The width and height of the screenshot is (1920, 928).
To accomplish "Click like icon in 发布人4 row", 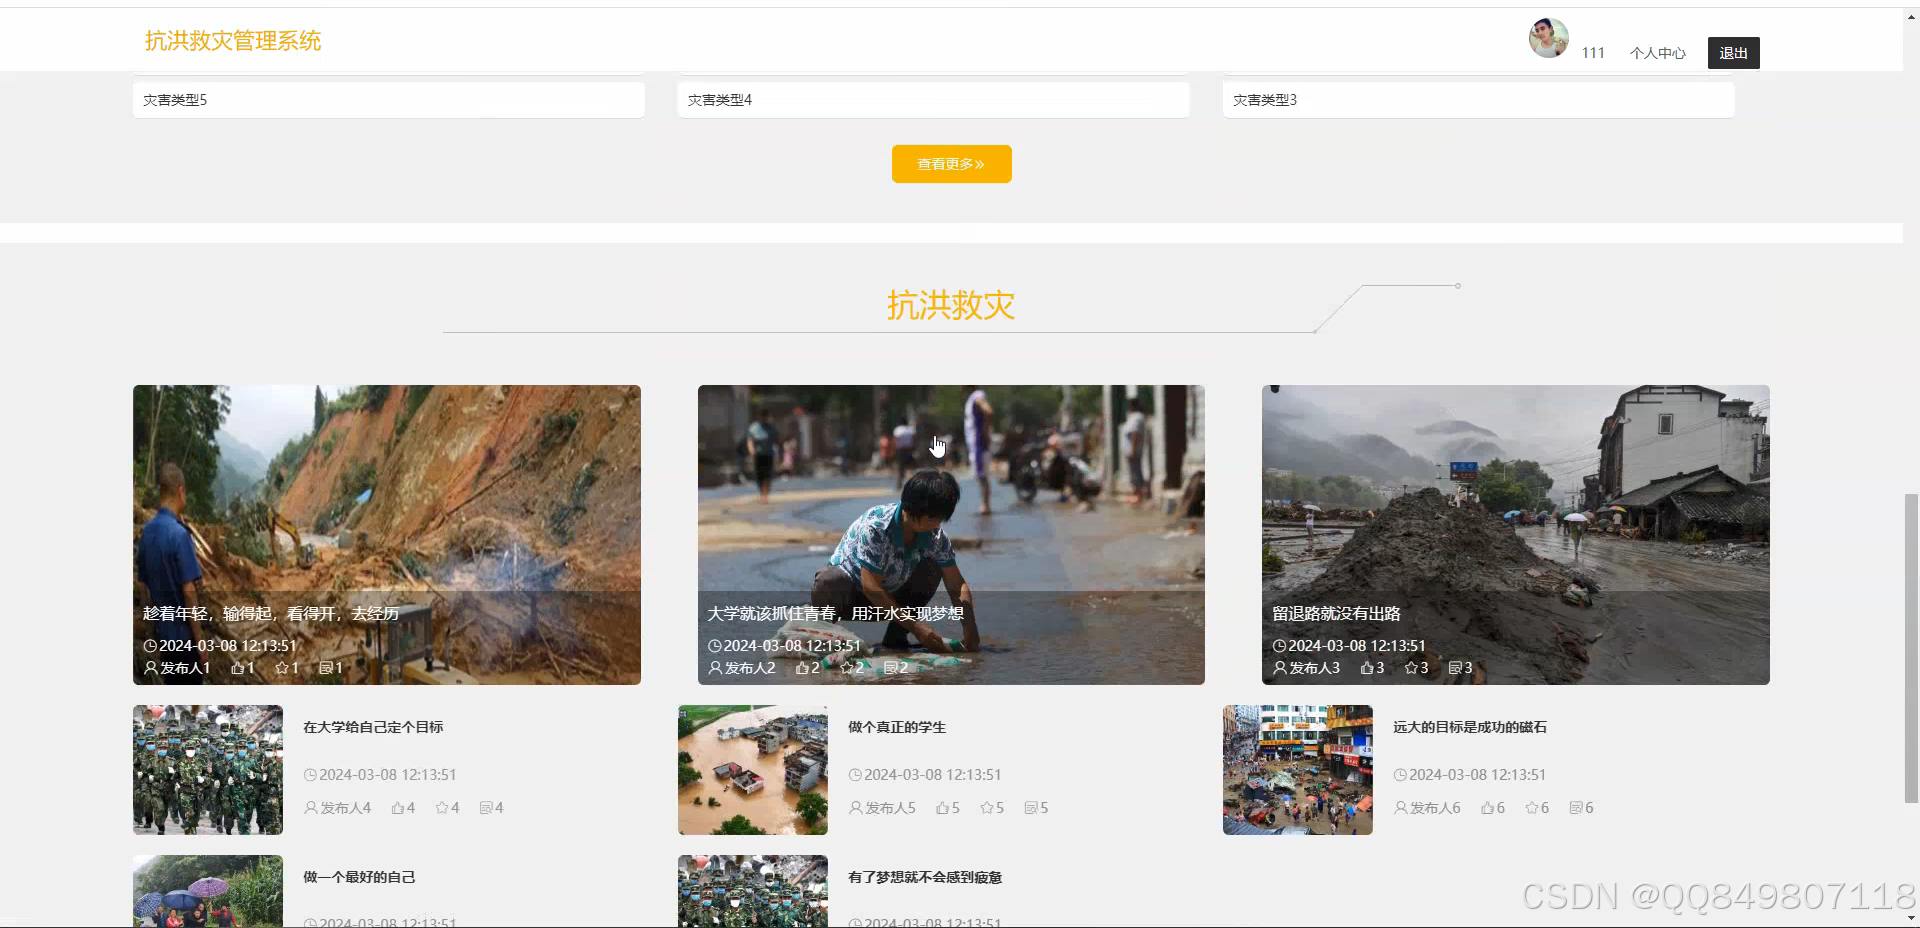I will tap(398, 808).
